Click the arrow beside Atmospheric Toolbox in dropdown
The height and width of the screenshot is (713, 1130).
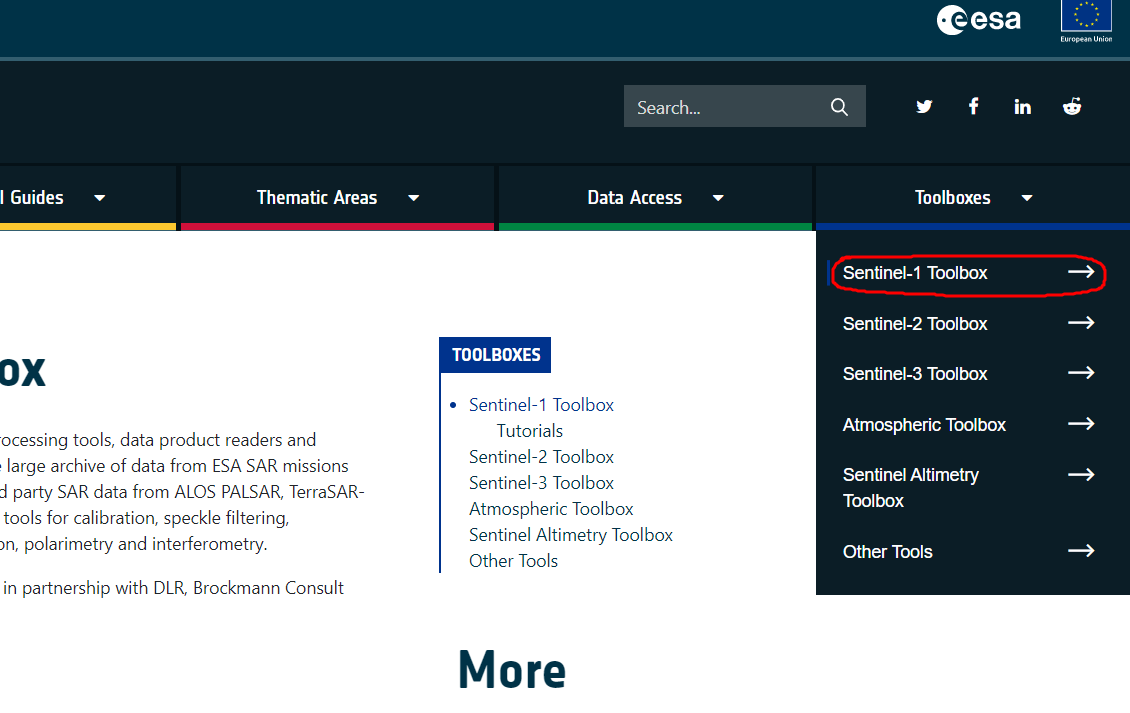pyautogui.click(x=1081, y=424)
